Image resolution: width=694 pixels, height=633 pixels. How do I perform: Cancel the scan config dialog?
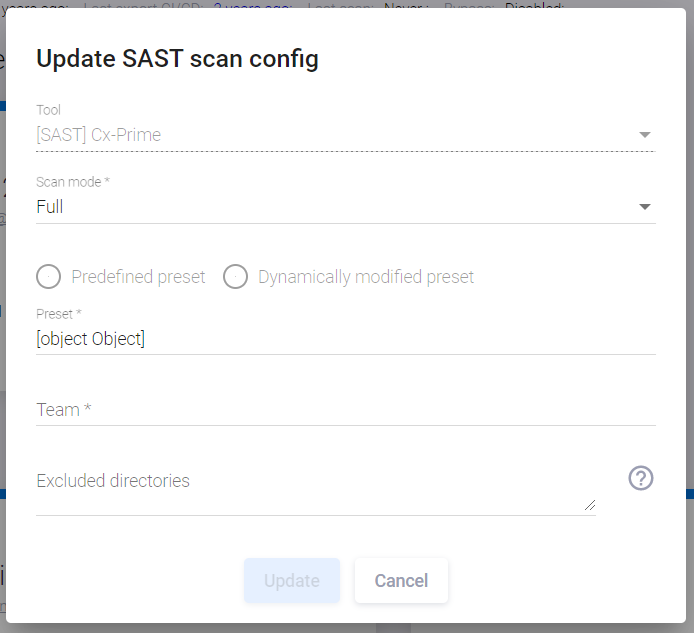click(401, 581)
